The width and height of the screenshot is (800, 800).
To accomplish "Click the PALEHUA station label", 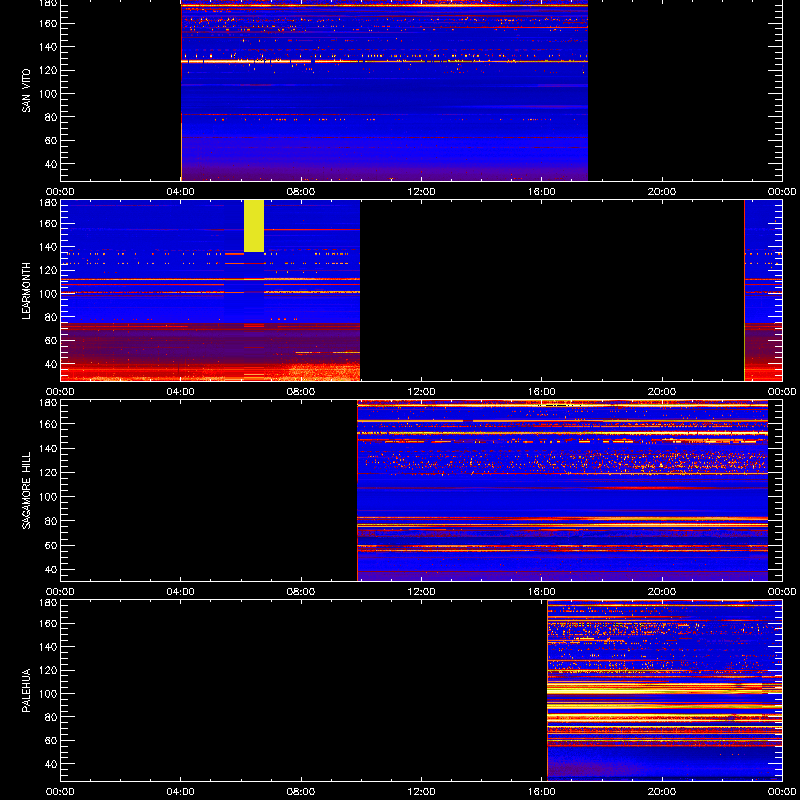I will (x=26, y=690).
